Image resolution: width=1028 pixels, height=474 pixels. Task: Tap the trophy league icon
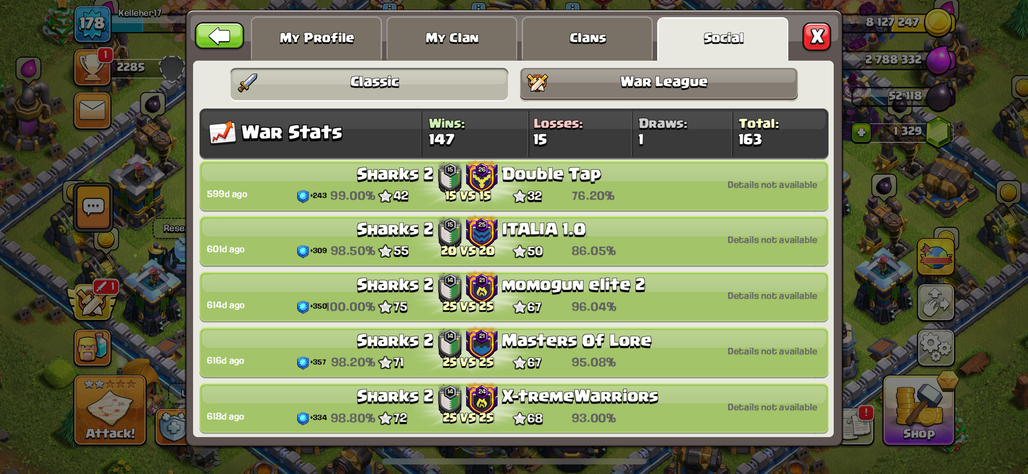[x=92, y=67]
